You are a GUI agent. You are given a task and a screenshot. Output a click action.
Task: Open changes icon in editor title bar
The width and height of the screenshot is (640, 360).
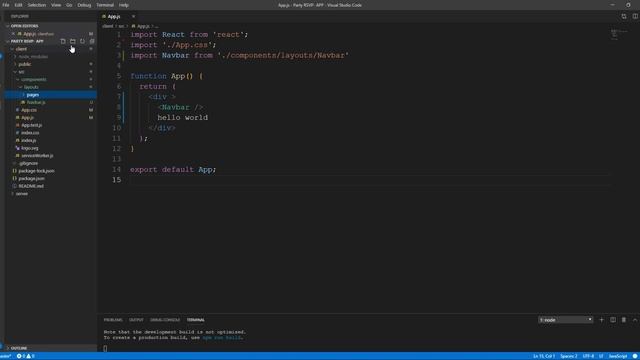pos(624,16)
